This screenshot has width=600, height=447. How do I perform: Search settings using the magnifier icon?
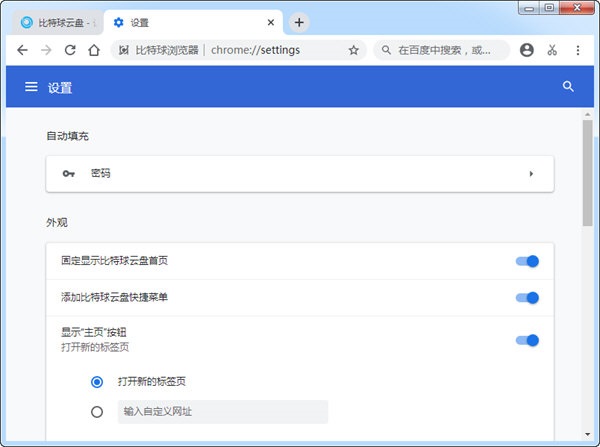(x=568, y=87)
